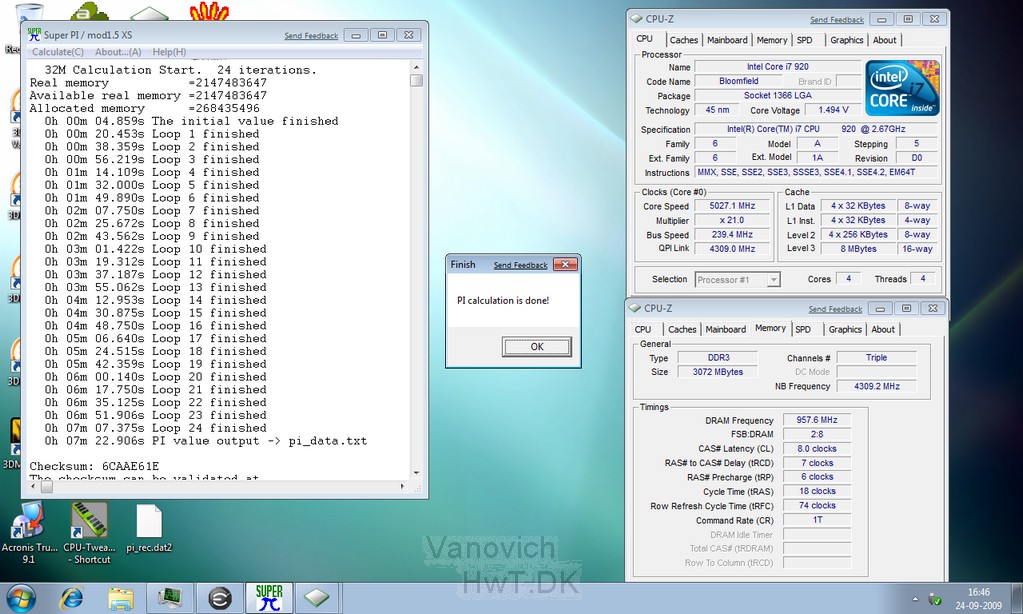Switch to Super PI taskbar button
The width and height of the screenshot is (1023, 614).
(269, 598)
